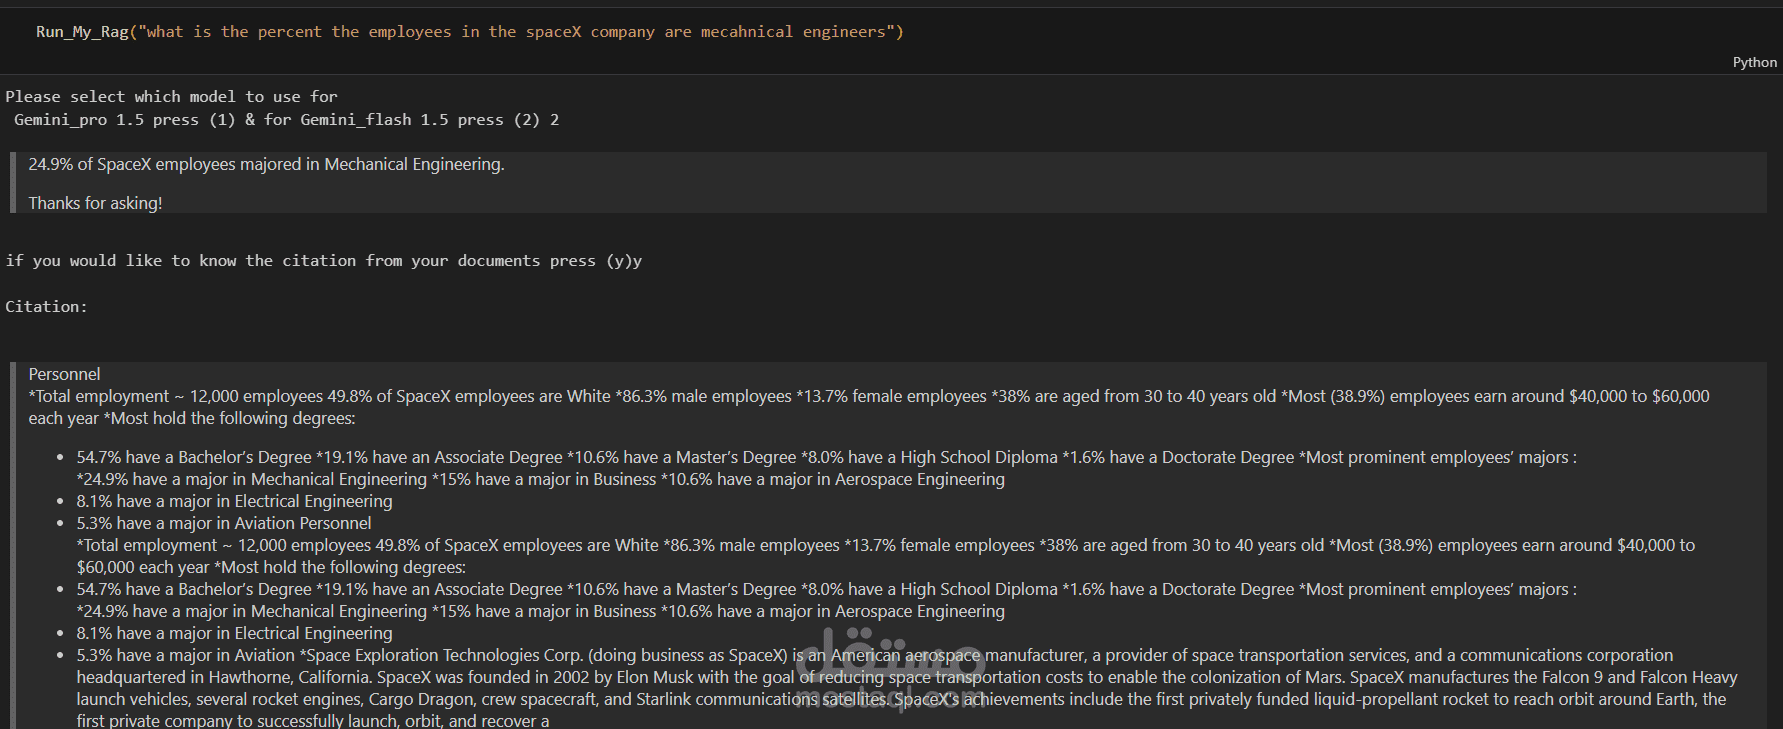Click the 'Citation:' label
1783x729 pixels.
[x=46, y=307]
